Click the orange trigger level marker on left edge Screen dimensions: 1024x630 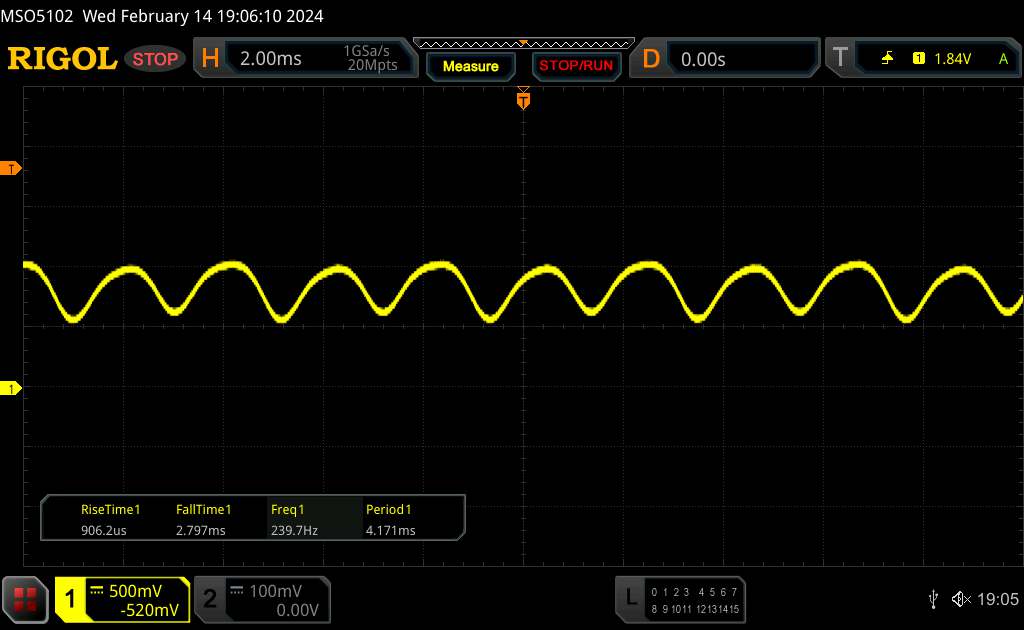[x=12, y=169]
